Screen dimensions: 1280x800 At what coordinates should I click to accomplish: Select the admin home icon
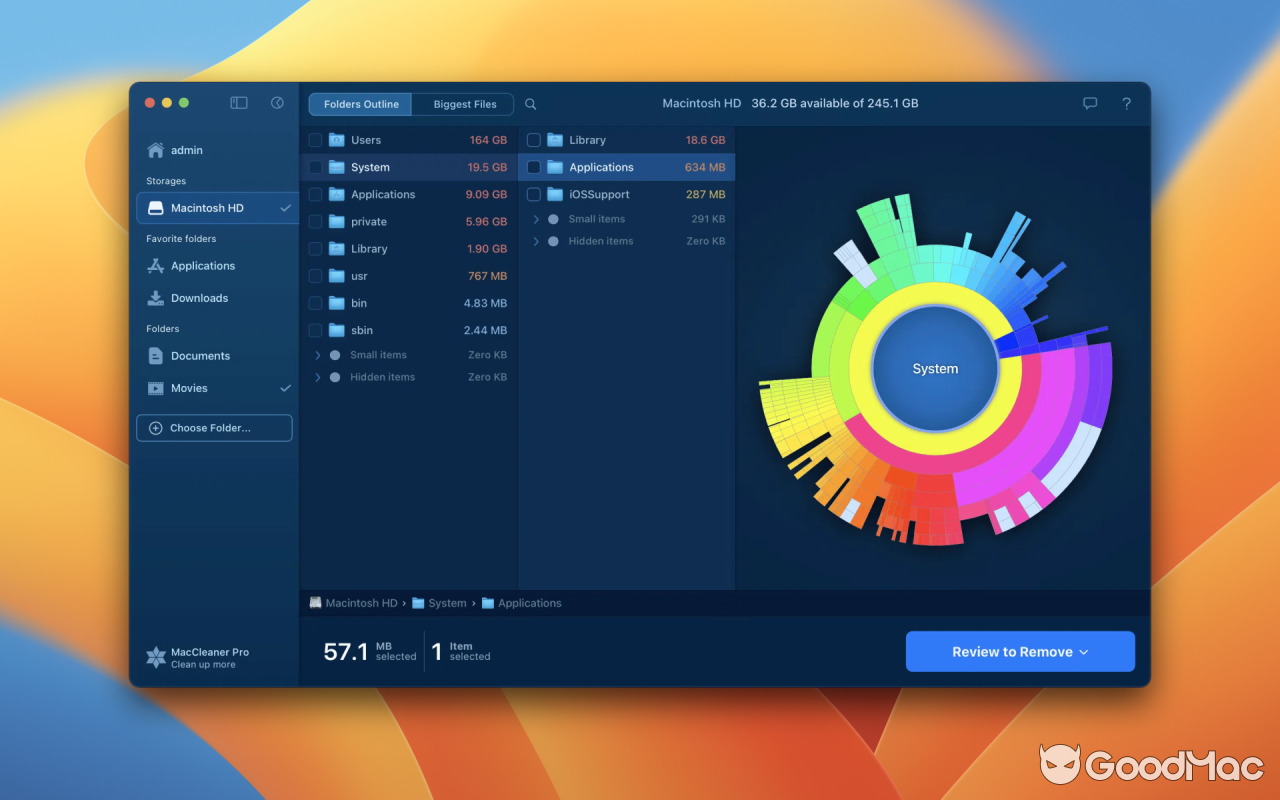tap(156, 149)
